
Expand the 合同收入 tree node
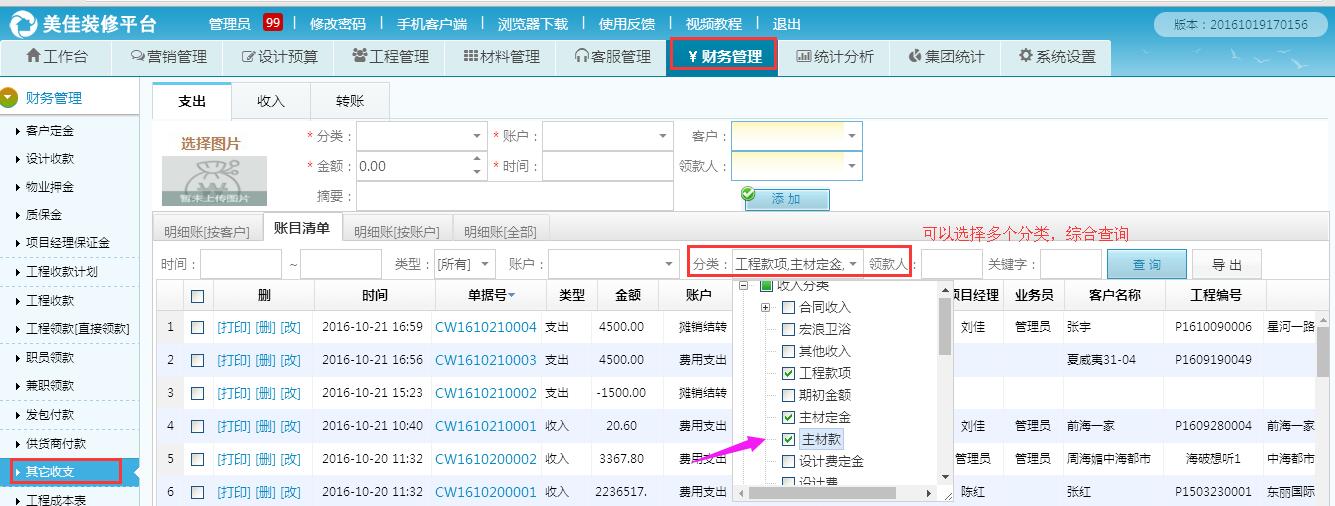click(x=765, y=307)
